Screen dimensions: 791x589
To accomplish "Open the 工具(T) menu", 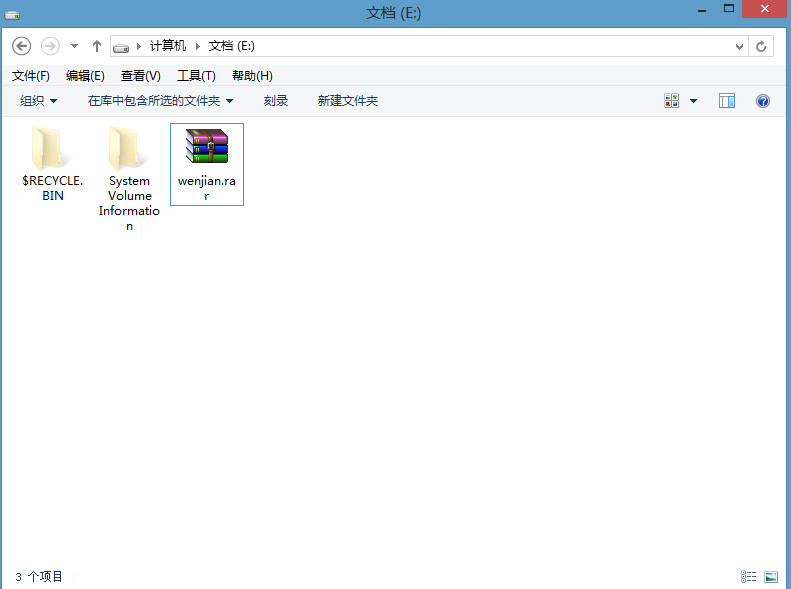I will pos(196,76).
